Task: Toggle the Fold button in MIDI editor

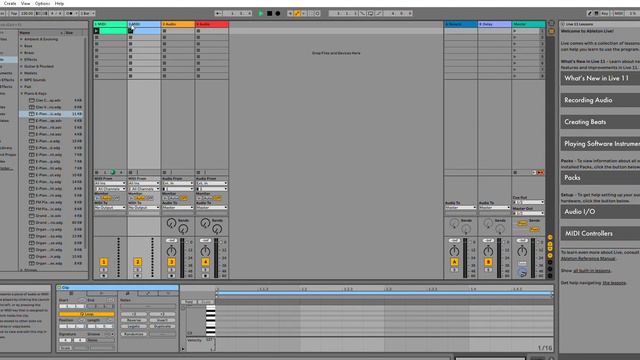Action: [x=189, y=302]
